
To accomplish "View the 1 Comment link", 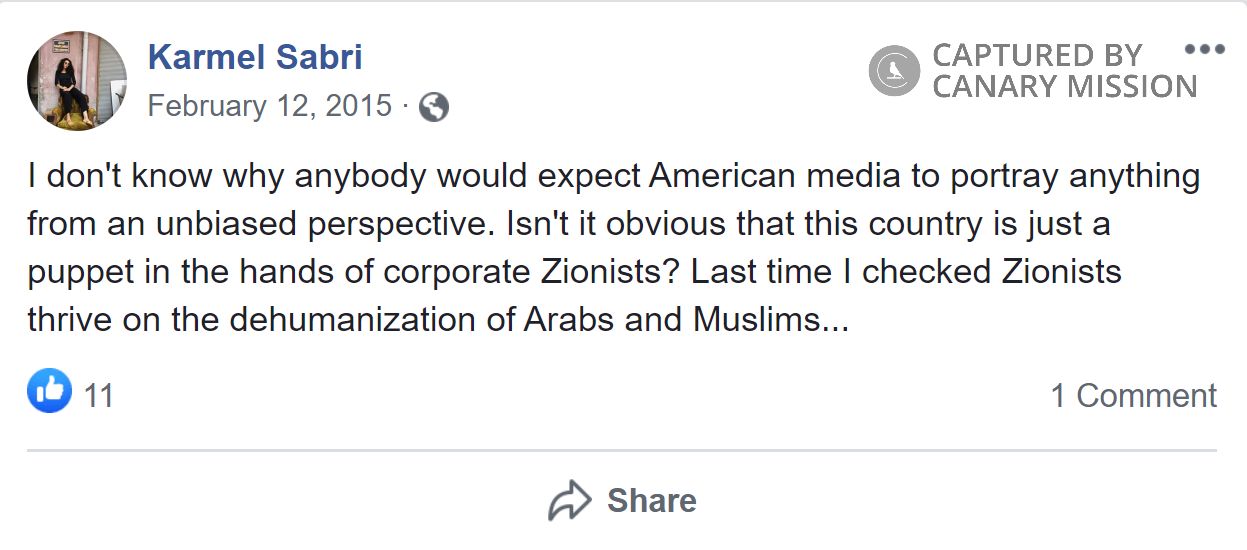I will pos(1133,396).
